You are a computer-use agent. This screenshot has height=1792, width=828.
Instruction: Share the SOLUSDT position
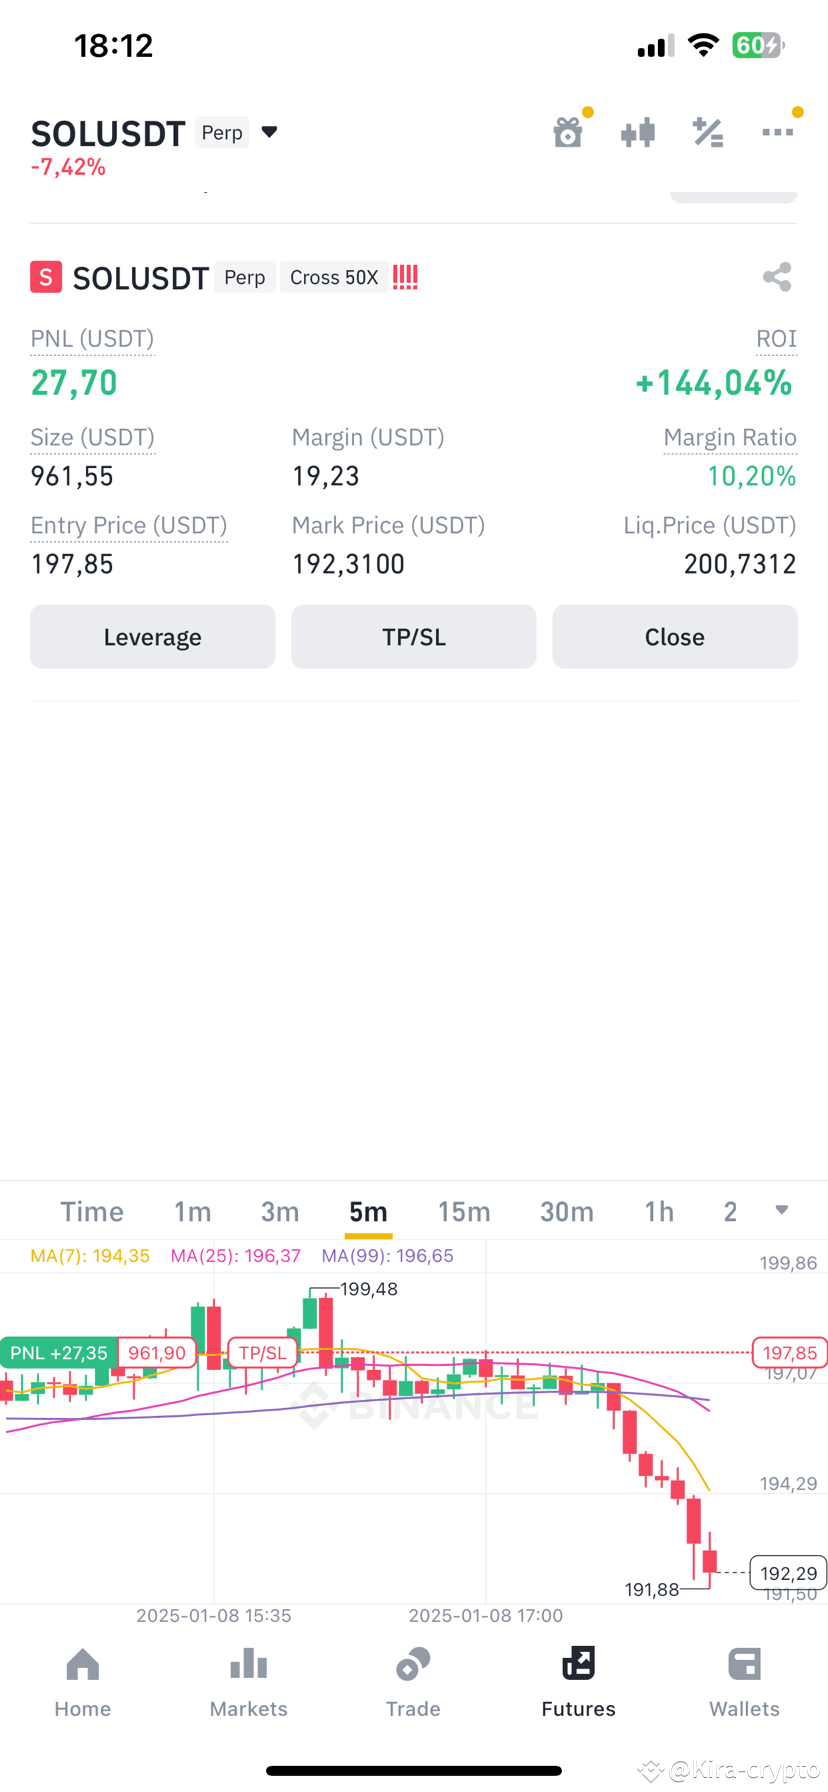(777, 277)
